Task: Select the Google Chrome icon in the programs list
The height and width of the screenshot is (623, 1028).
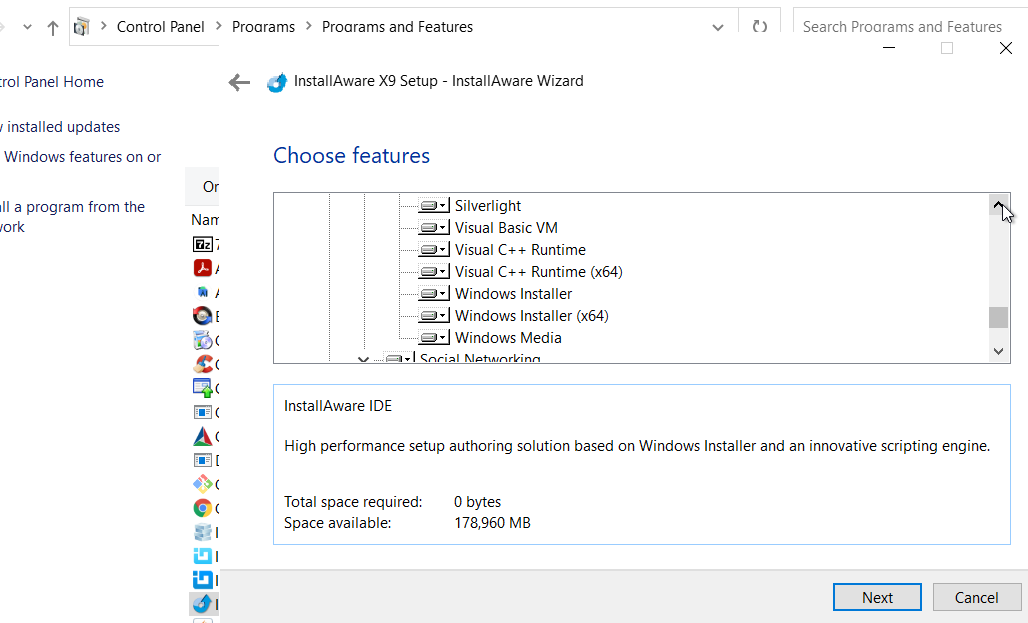Action: (203, 508)
